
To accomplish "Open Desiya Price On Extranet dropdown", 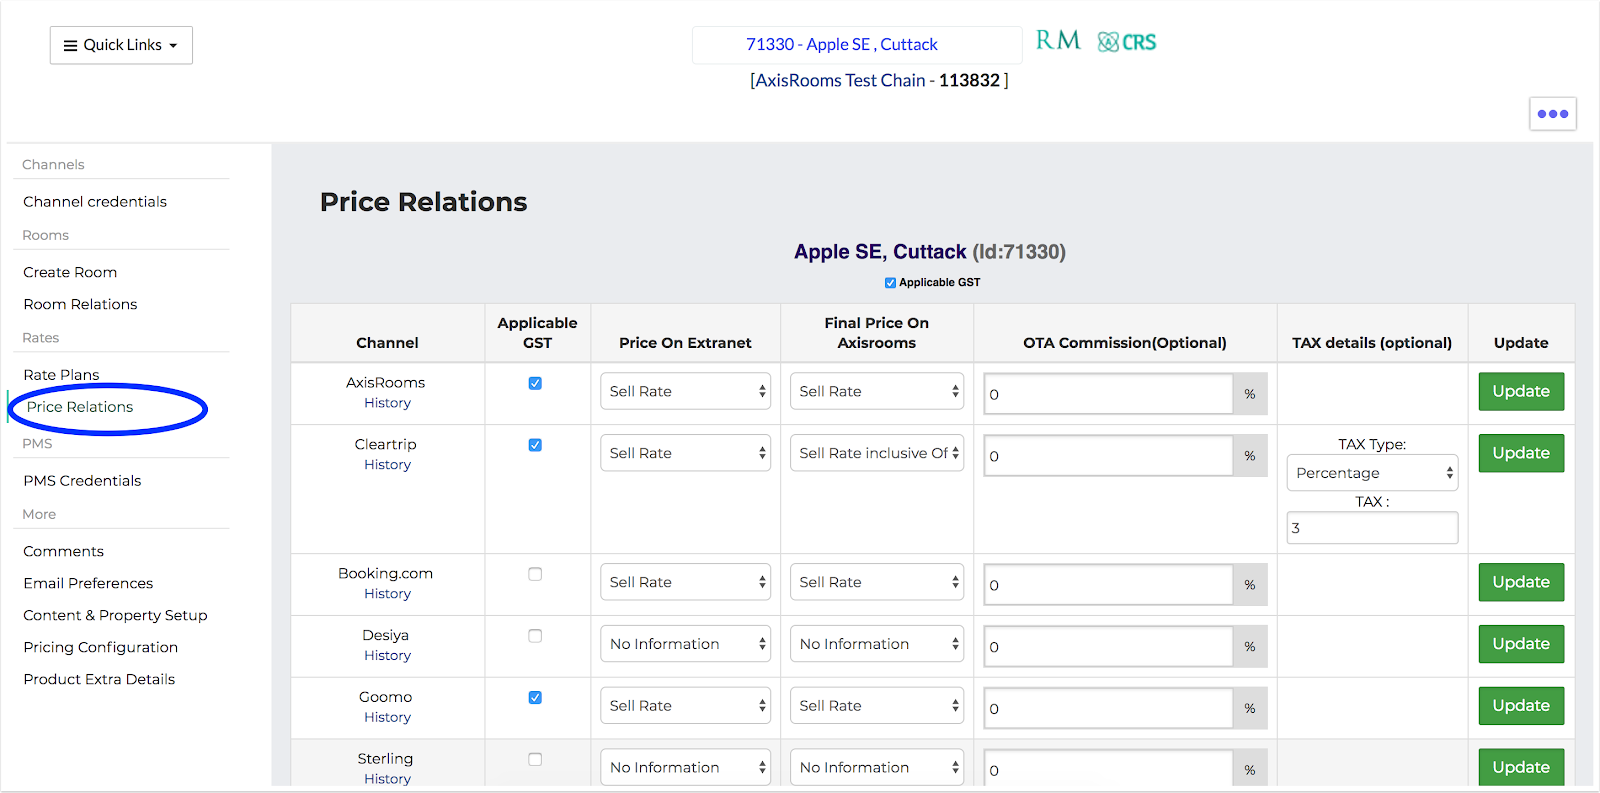I will click(685, 644).
